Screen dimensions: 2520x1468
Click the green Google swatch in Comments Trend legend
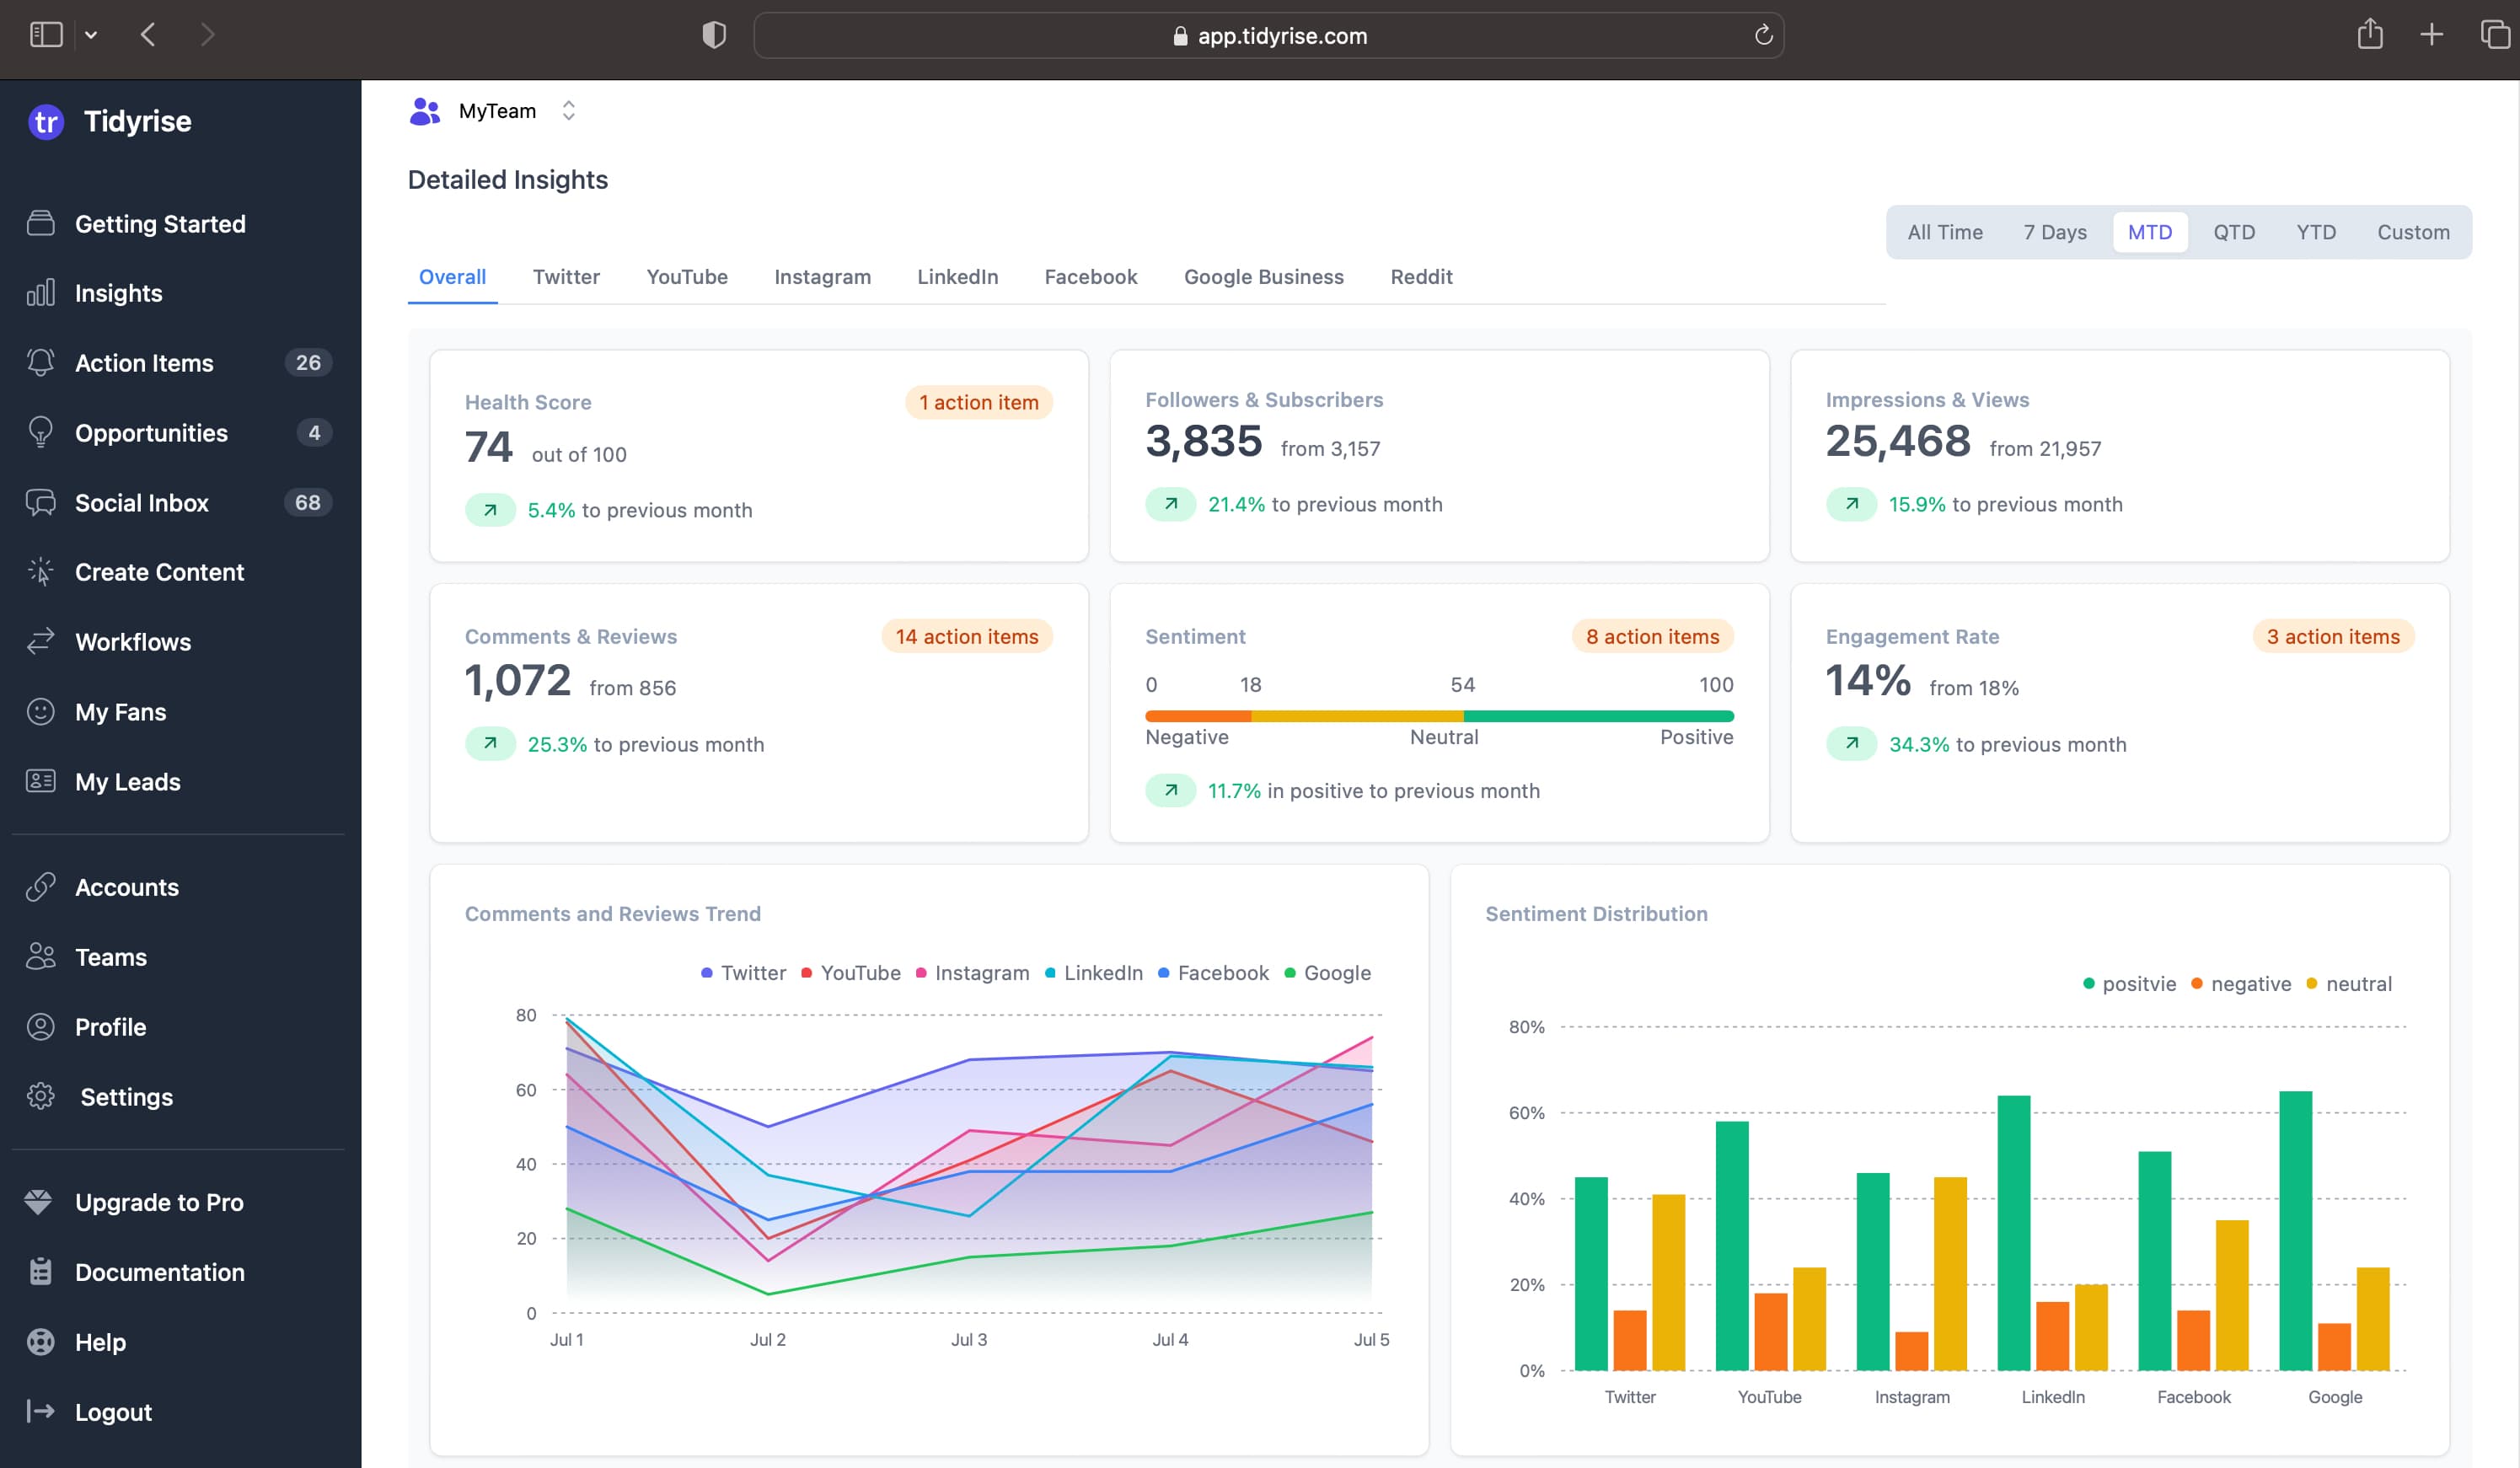pyautogui.click(x=1290, y=973)
